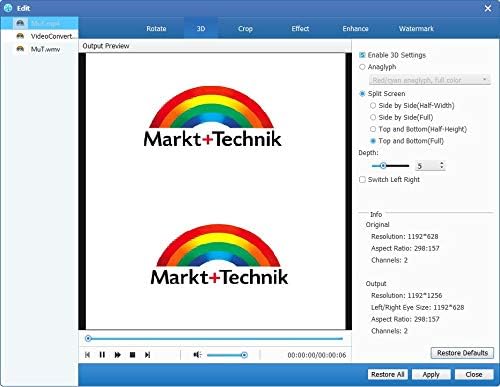
Task: Mute audio with the speaker icon
Action: [x=197, y=355]
